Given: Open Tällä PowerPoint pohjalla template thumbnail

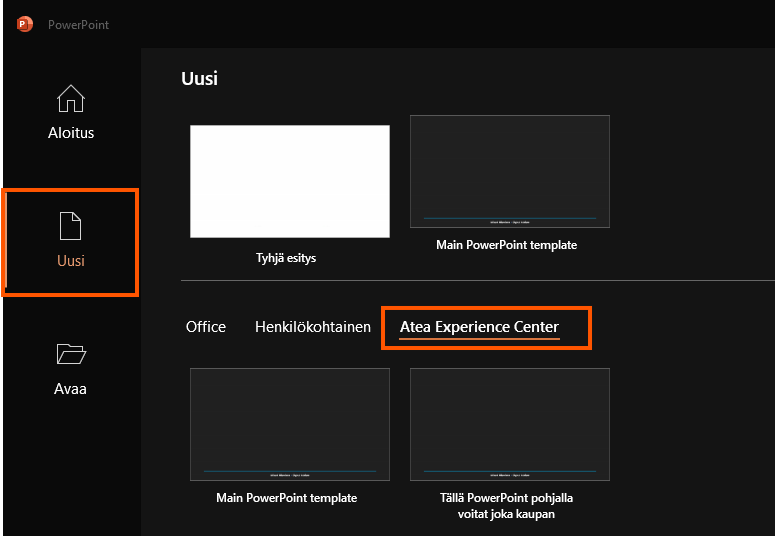Looking at the screenshot, I should [510, 424].
